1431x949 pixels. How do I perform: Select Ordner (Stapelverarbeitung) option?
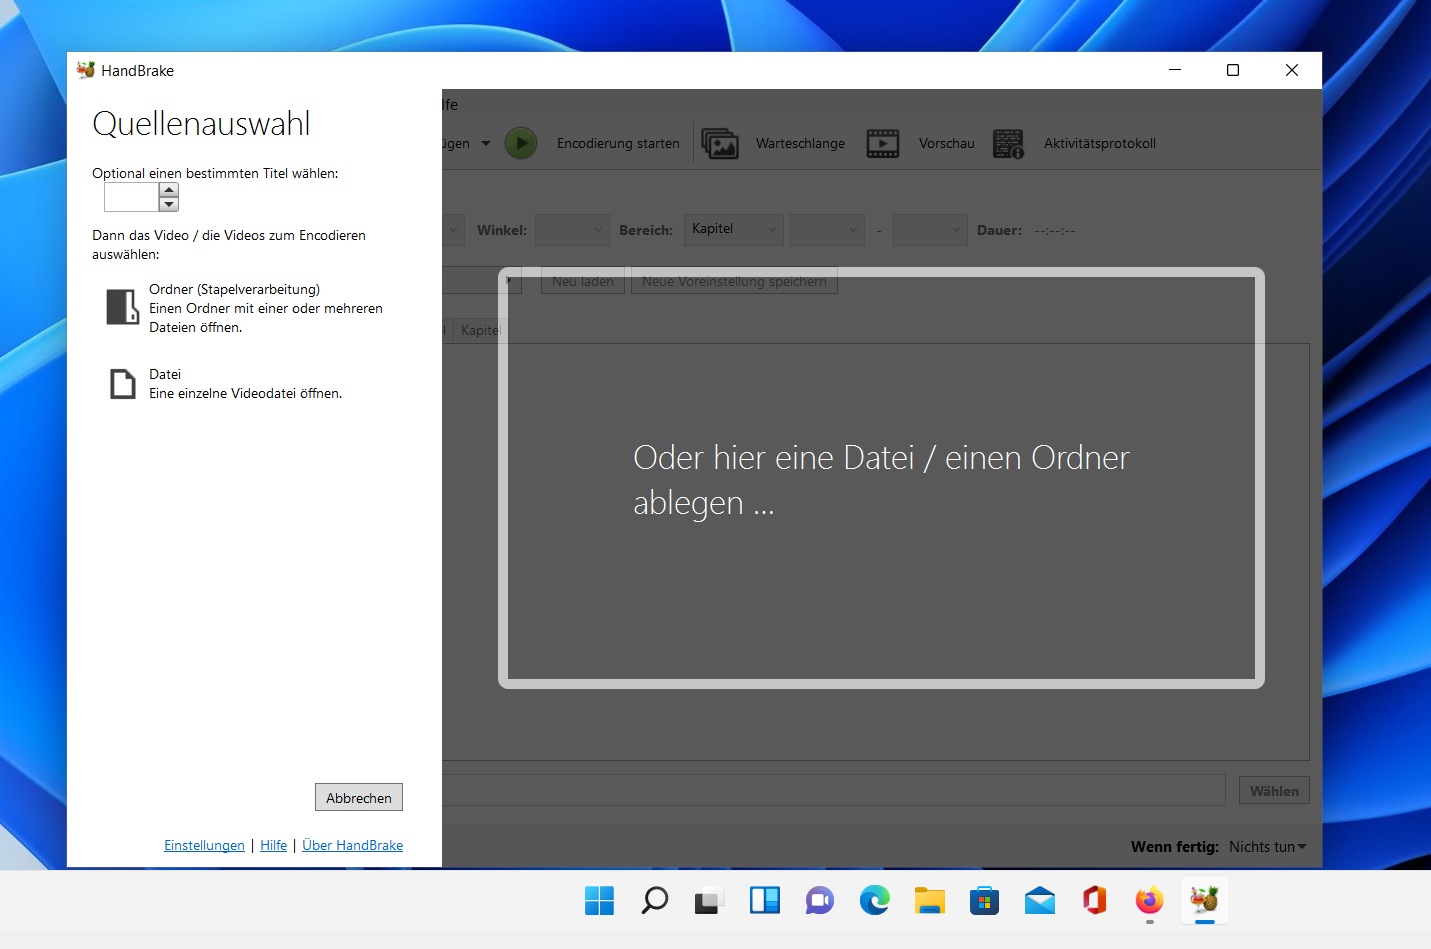pyautogui.click(x=246, y=308)
